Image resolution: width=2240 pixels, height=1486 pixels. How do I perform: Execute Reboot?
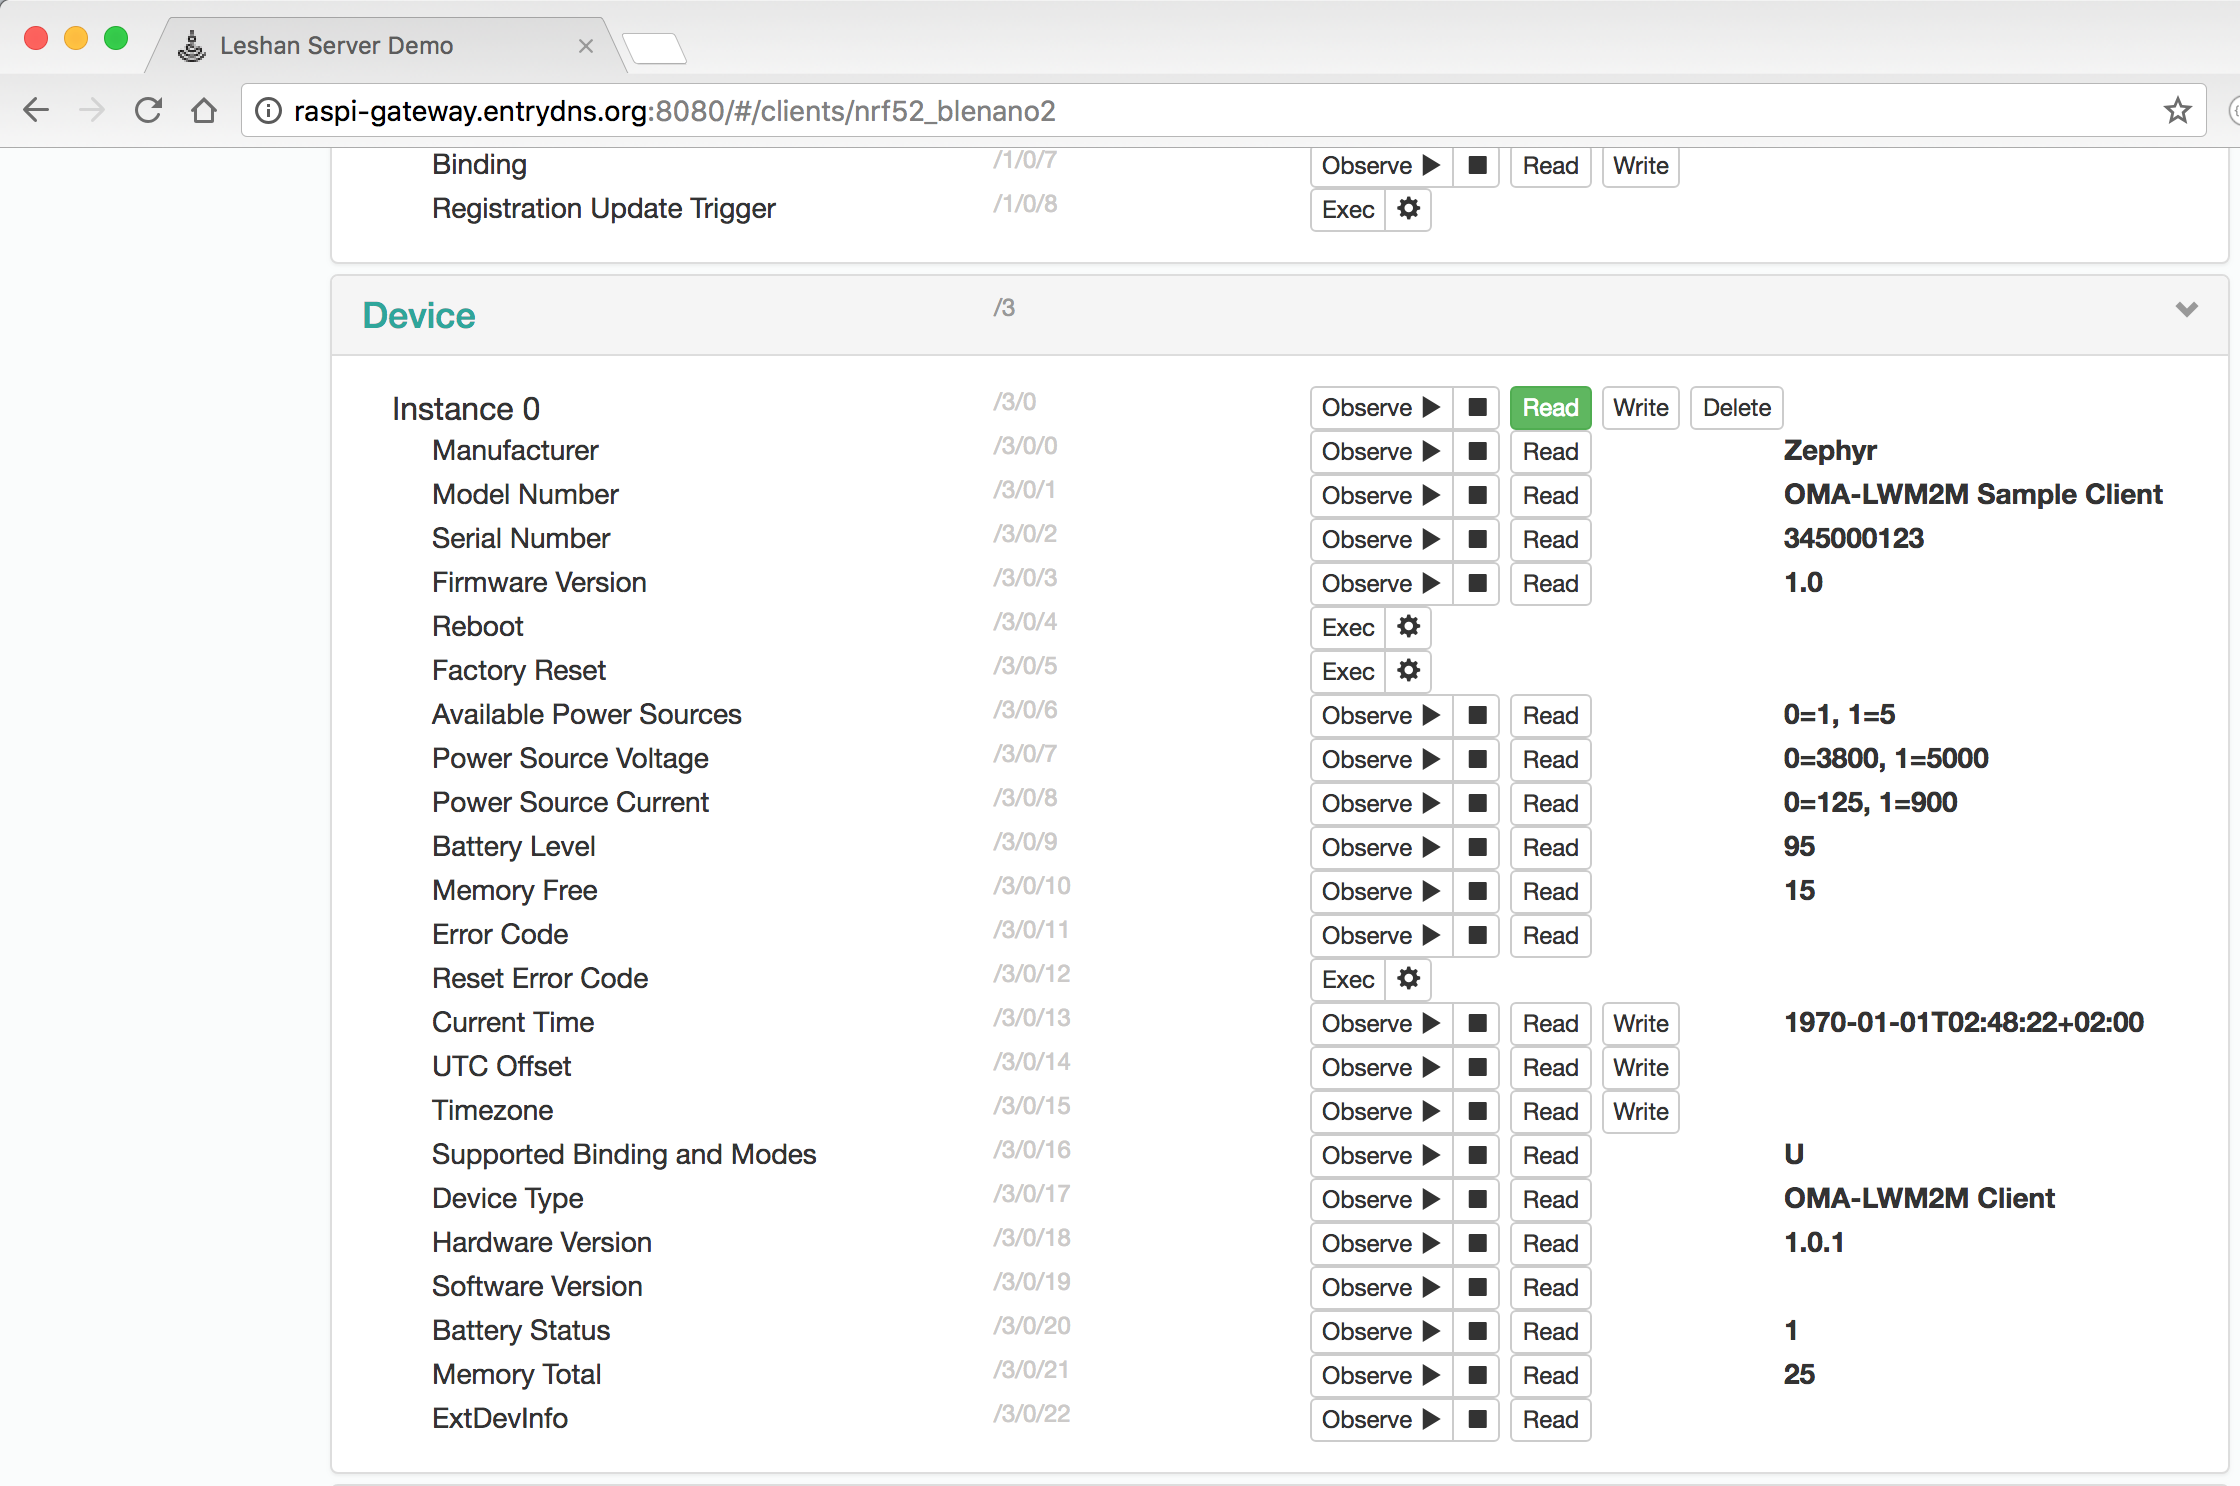[1348, 628]
